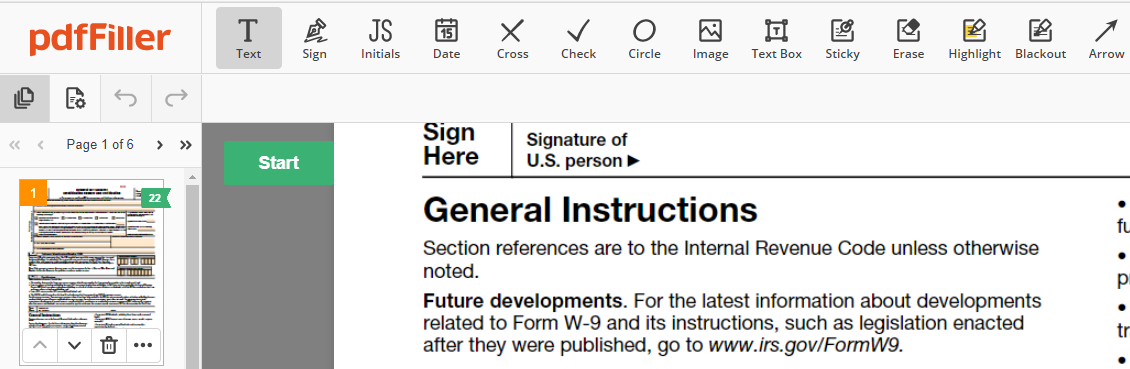Click the green Start button
1130x369 pixels.
coord(279,163)
